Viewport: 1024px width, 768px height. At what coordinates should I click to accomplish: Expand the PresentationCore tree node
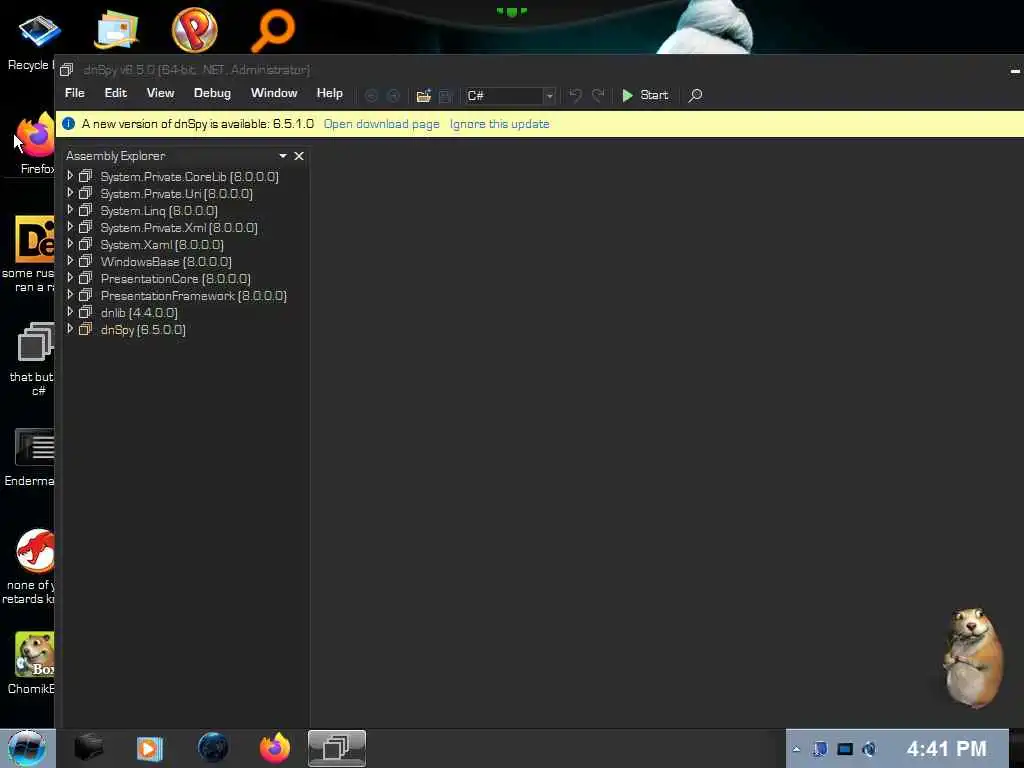point(70,278)
